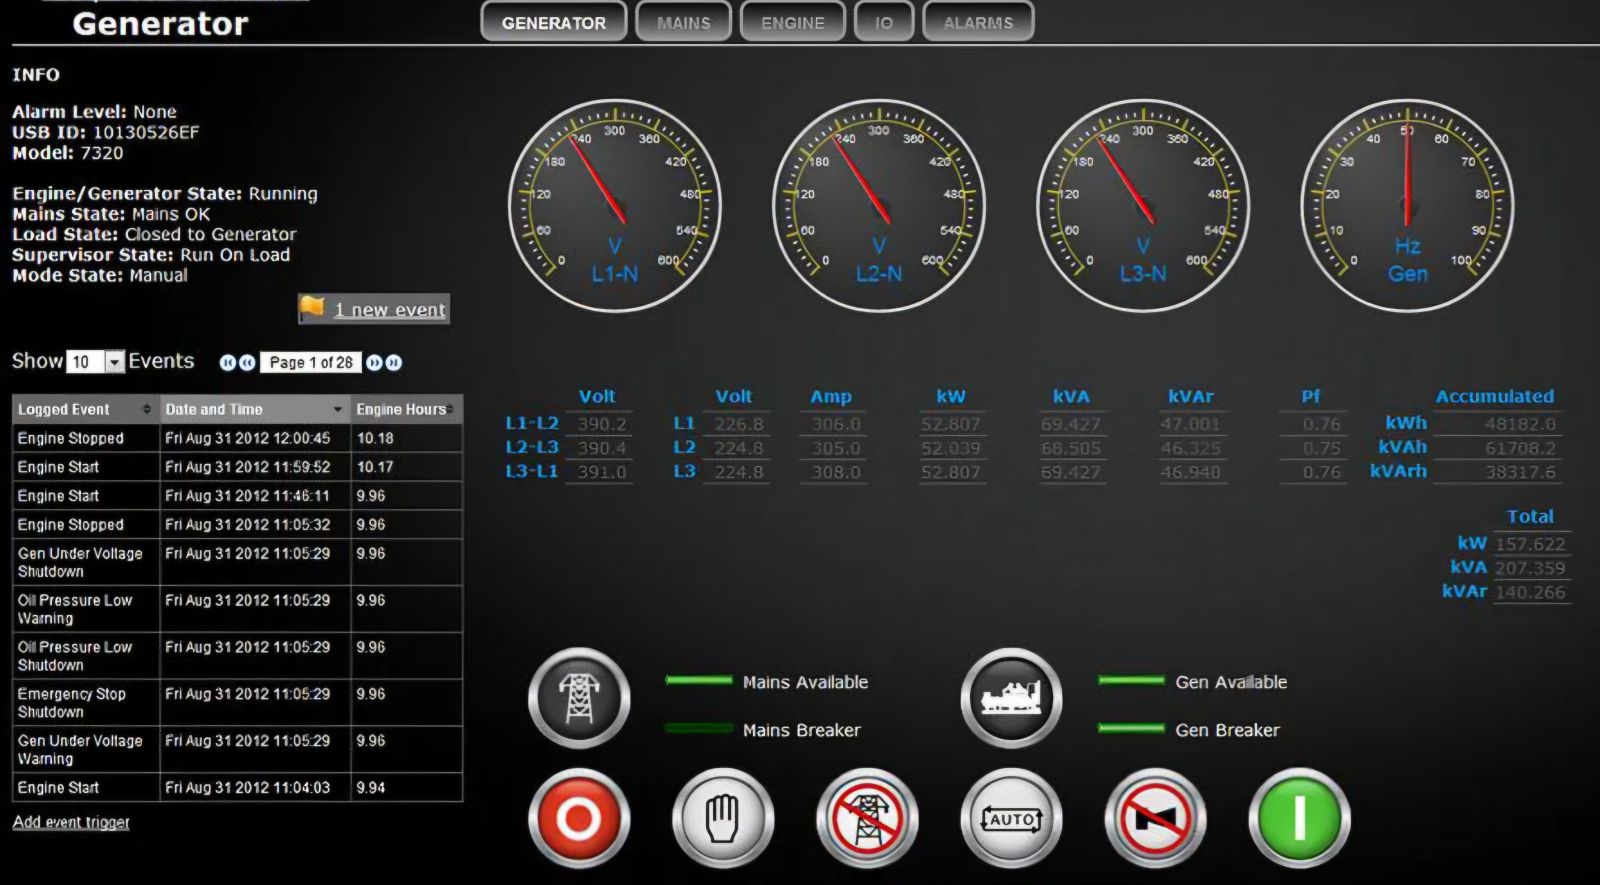Go to the next events page
Screen dimensions: 1600x885
[x=373, y=363]
